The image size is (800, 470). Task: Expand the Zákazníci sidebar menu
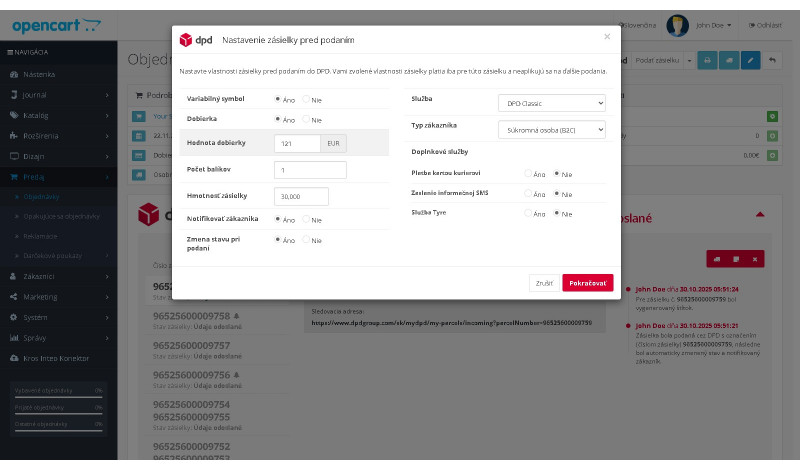click(x=59, y=276)
